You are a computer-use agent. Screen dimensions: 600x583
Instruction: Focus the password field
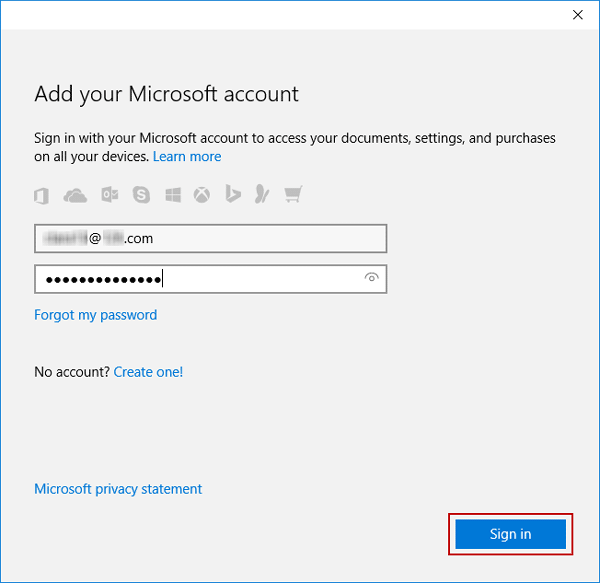tap(210, 279)
